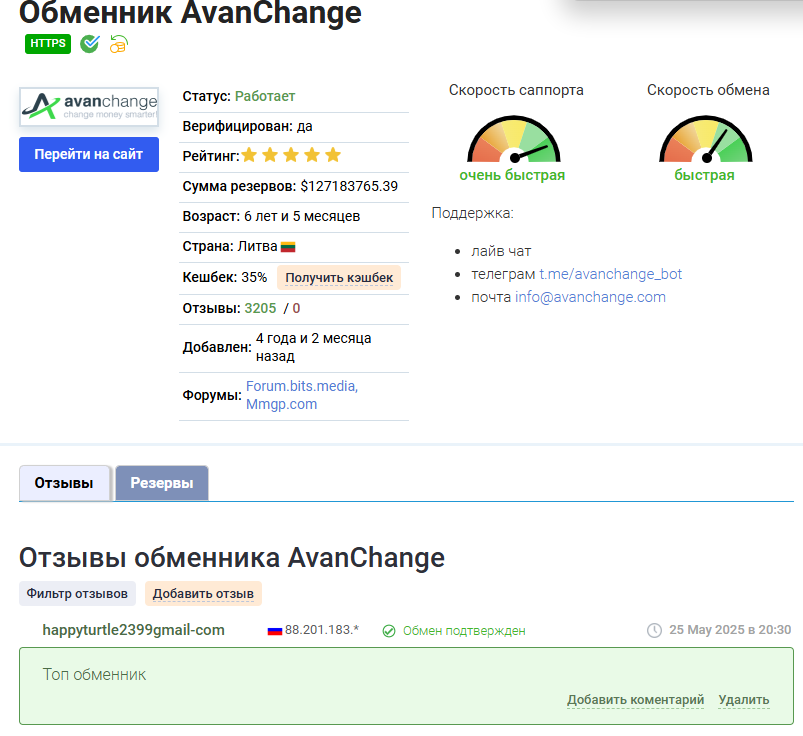
Task: Open the Forum.bits.media forum link
Action: click(302, 386)
